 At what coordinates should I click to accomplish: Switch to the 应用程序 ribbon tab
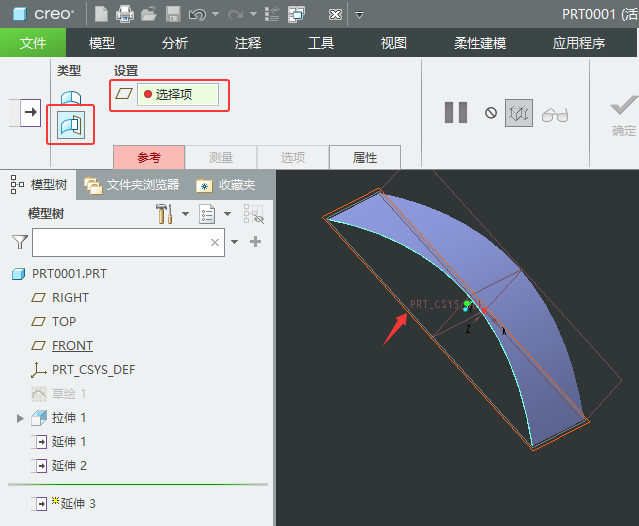pyautogui.click(x=579, y=43)
